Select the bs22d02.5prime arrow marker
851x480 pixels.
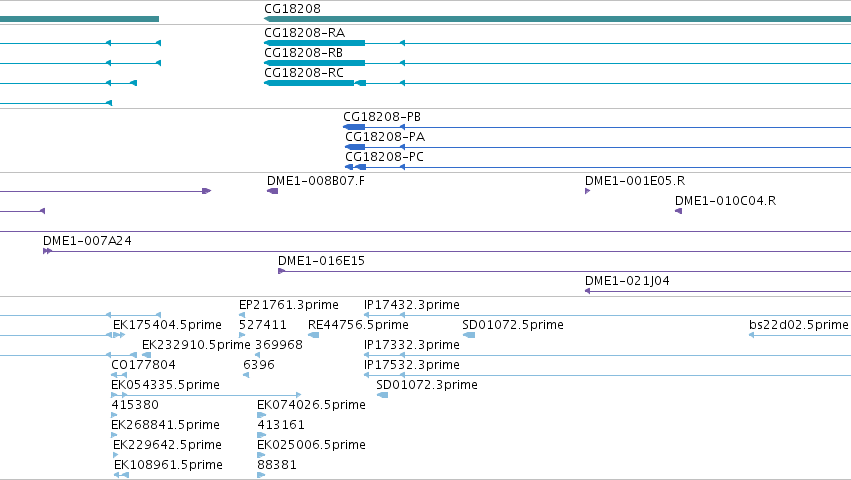(752, 336)
